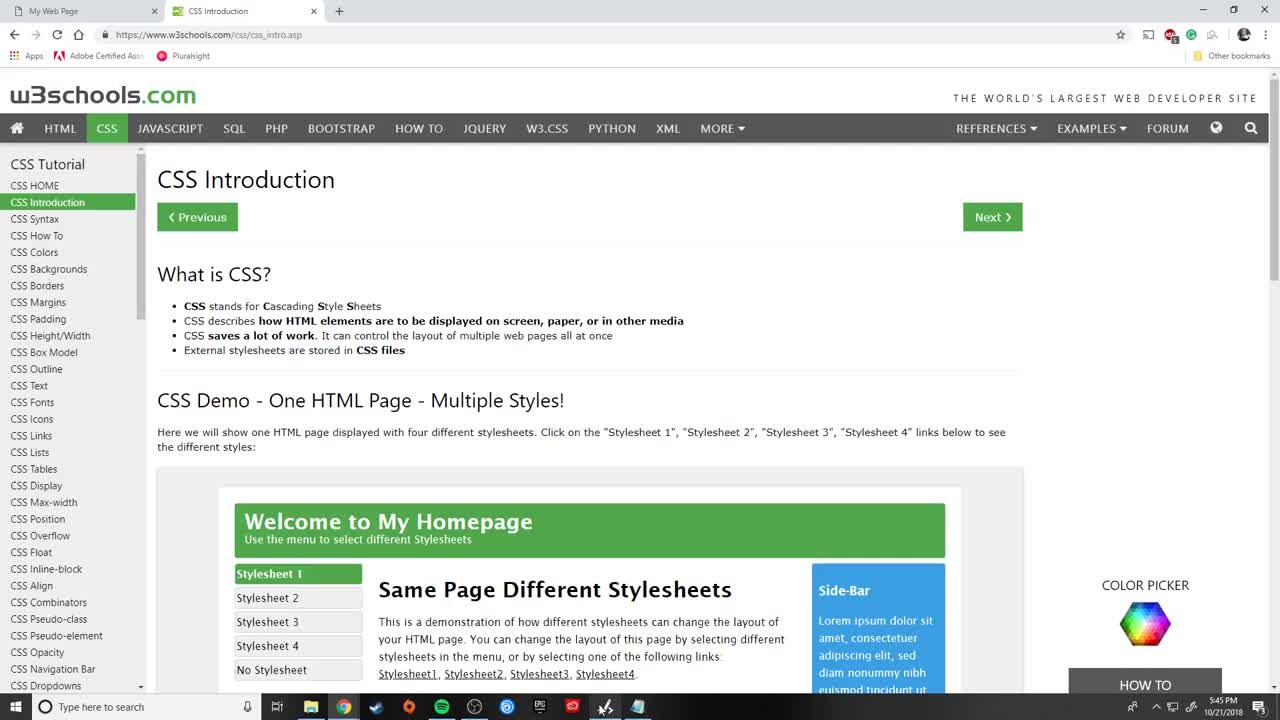Open the HTML tutorial in the navbar
Viewport: 1280px width, 720px height.
(x=60, y=128)
